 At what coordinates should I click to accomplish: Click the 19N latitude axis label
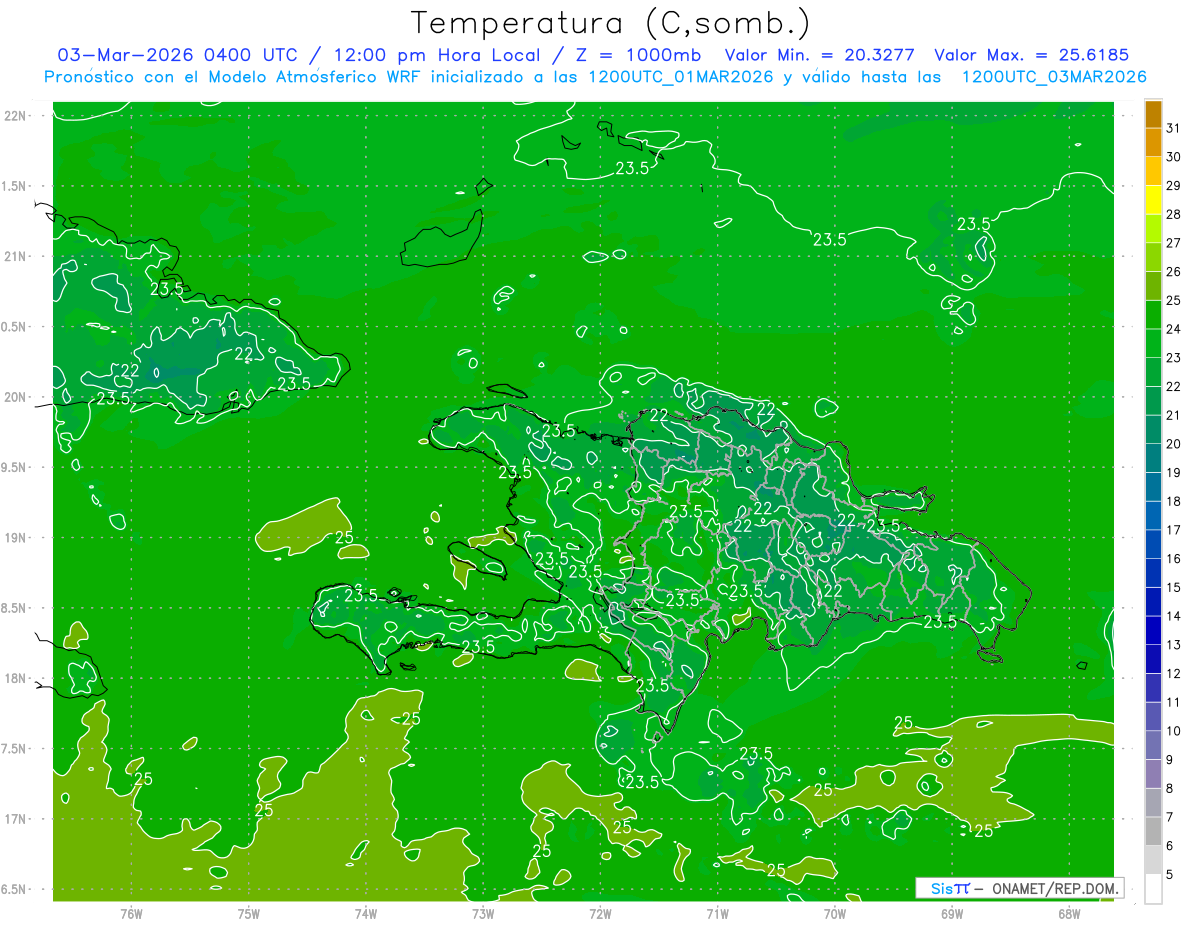coord(15,538)
